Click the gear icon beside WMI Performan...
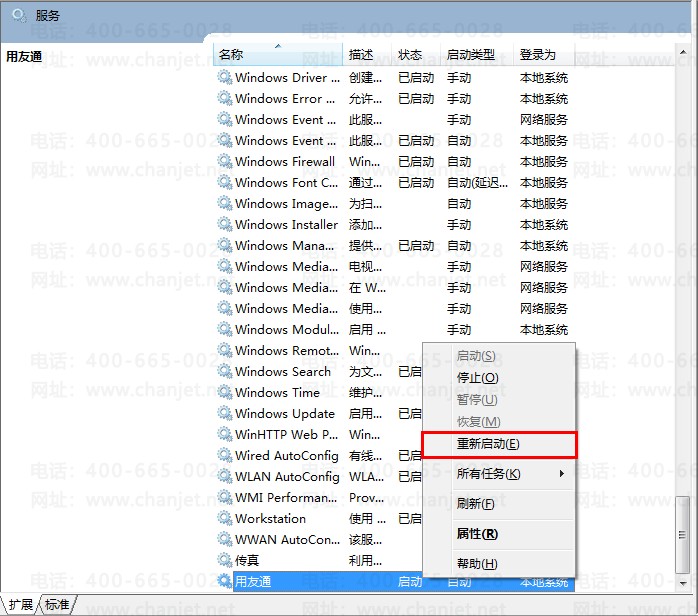The width and height of the screenshot is (698, 616). point(225,497)
